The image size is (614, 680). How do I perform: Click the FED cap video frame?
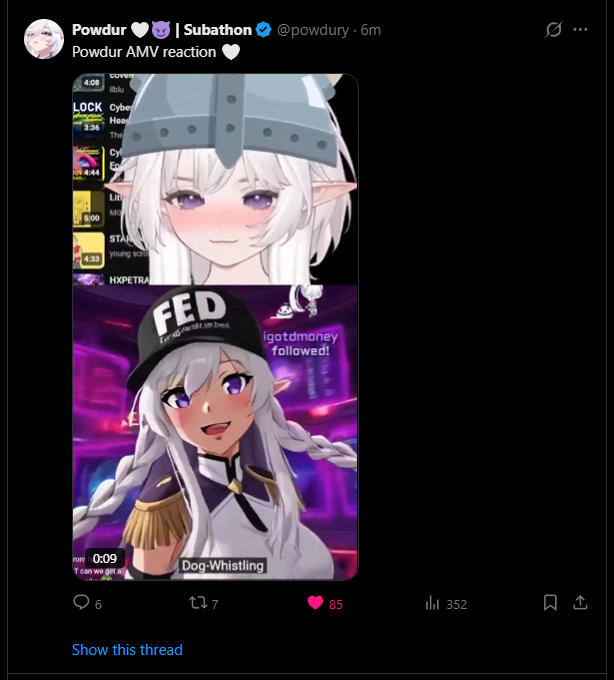point(215,432)
